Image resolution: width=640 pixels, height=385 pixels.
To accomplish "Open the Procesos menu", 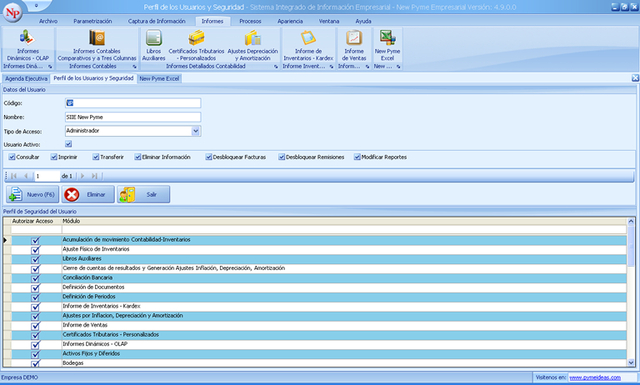I will [250, 21].
